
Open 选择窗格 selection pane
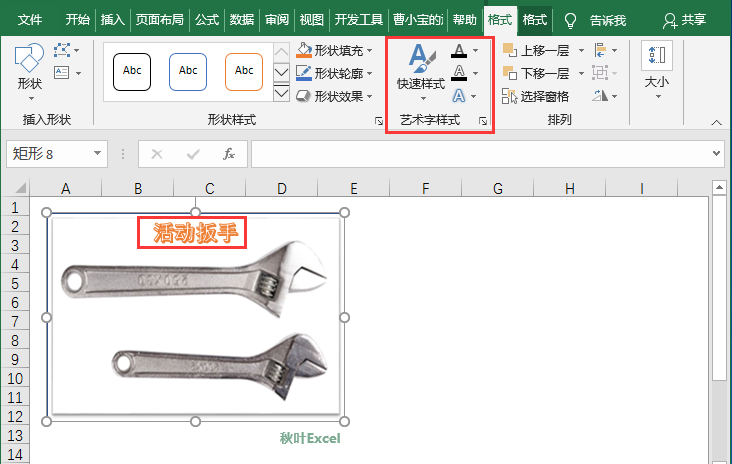click(x=536, y=96)
